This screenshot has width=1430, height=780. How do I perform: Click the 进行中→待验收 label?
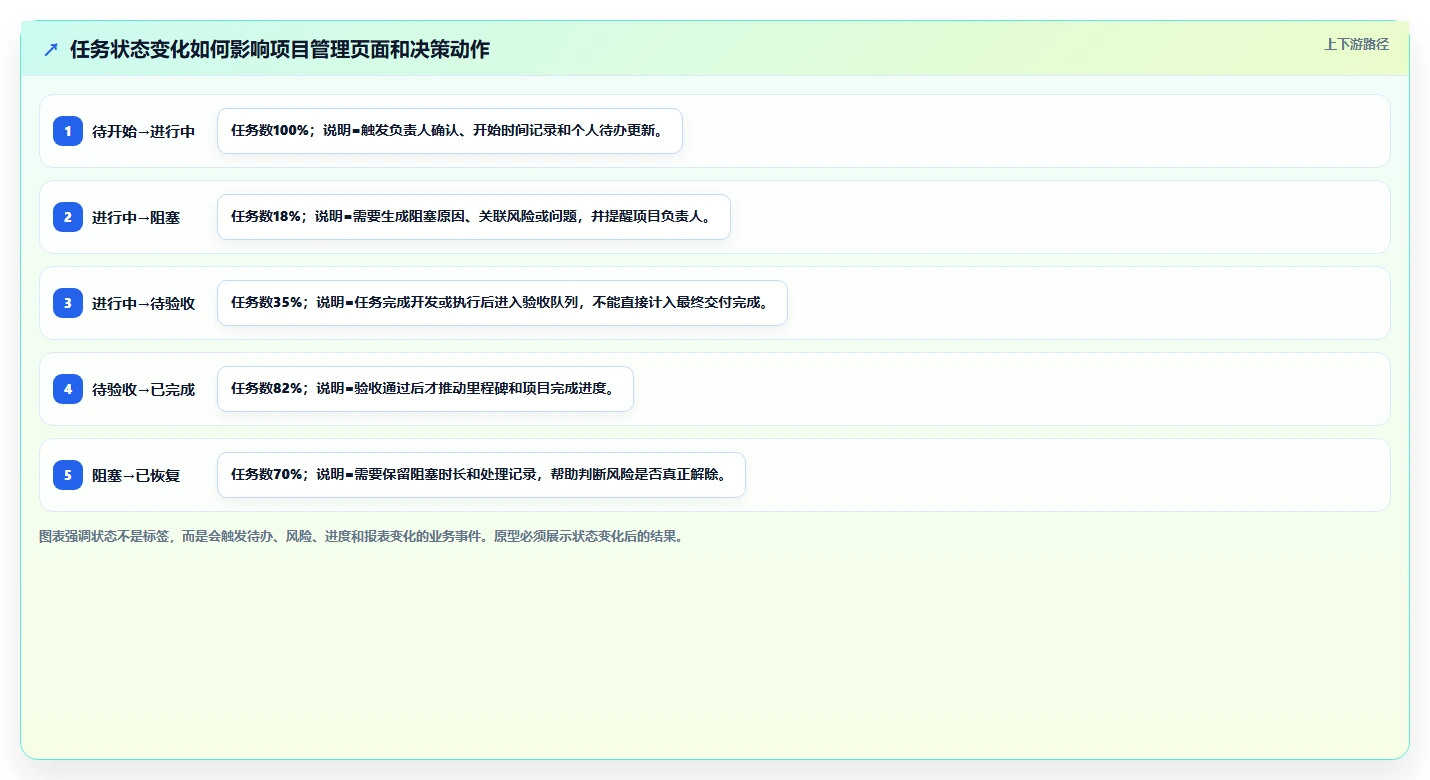(143, 303)
